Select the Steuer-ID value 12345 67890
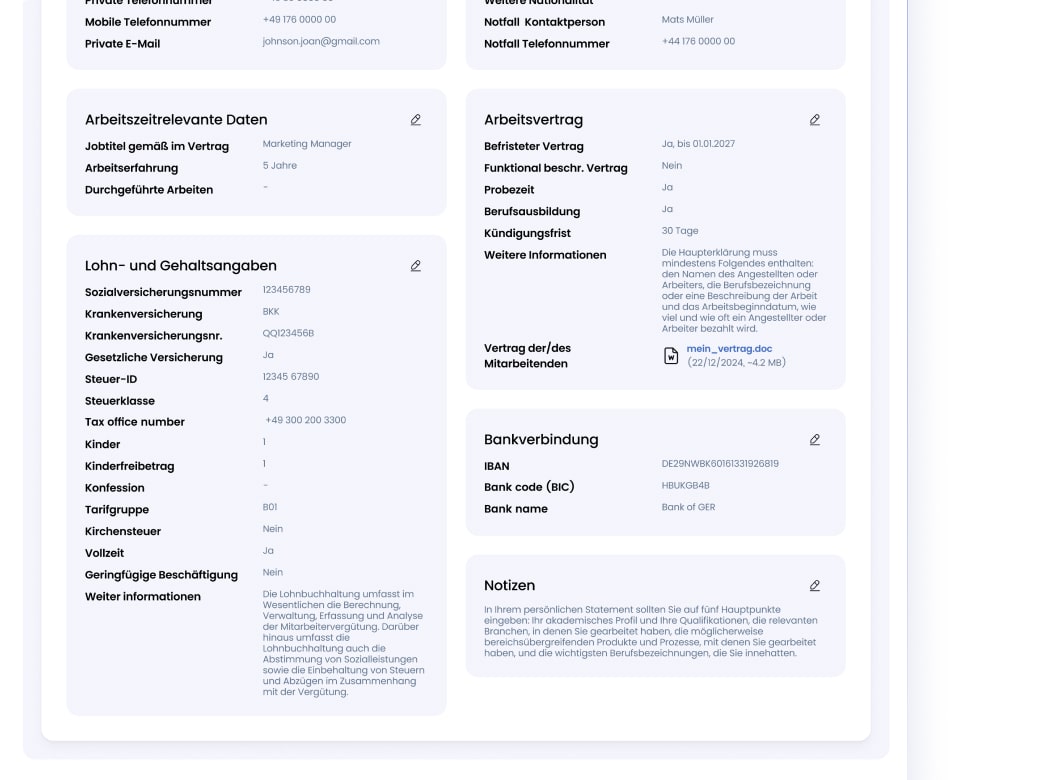This screenshot has height=780, width=1048. coord(291,377)
